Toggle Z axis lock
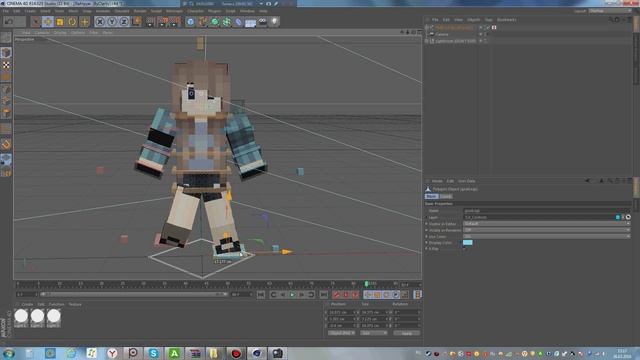The width and height of the screenshot is (640, 360). [x=124, y=22]
